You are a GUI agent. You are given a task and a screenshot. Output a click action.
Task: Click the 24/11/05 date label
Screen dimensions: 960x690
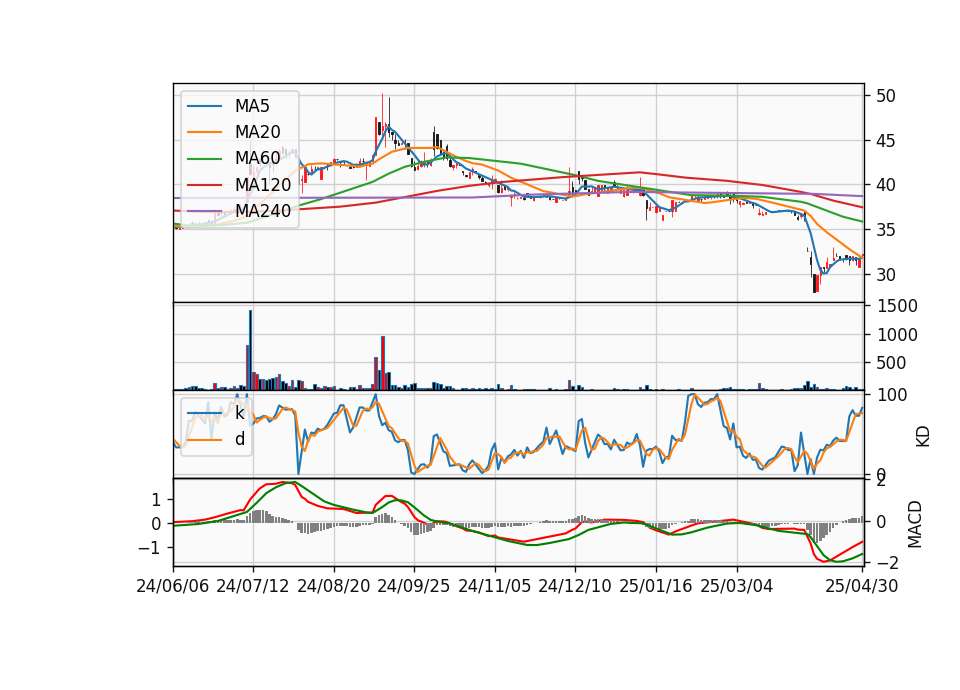coord(494,586)
